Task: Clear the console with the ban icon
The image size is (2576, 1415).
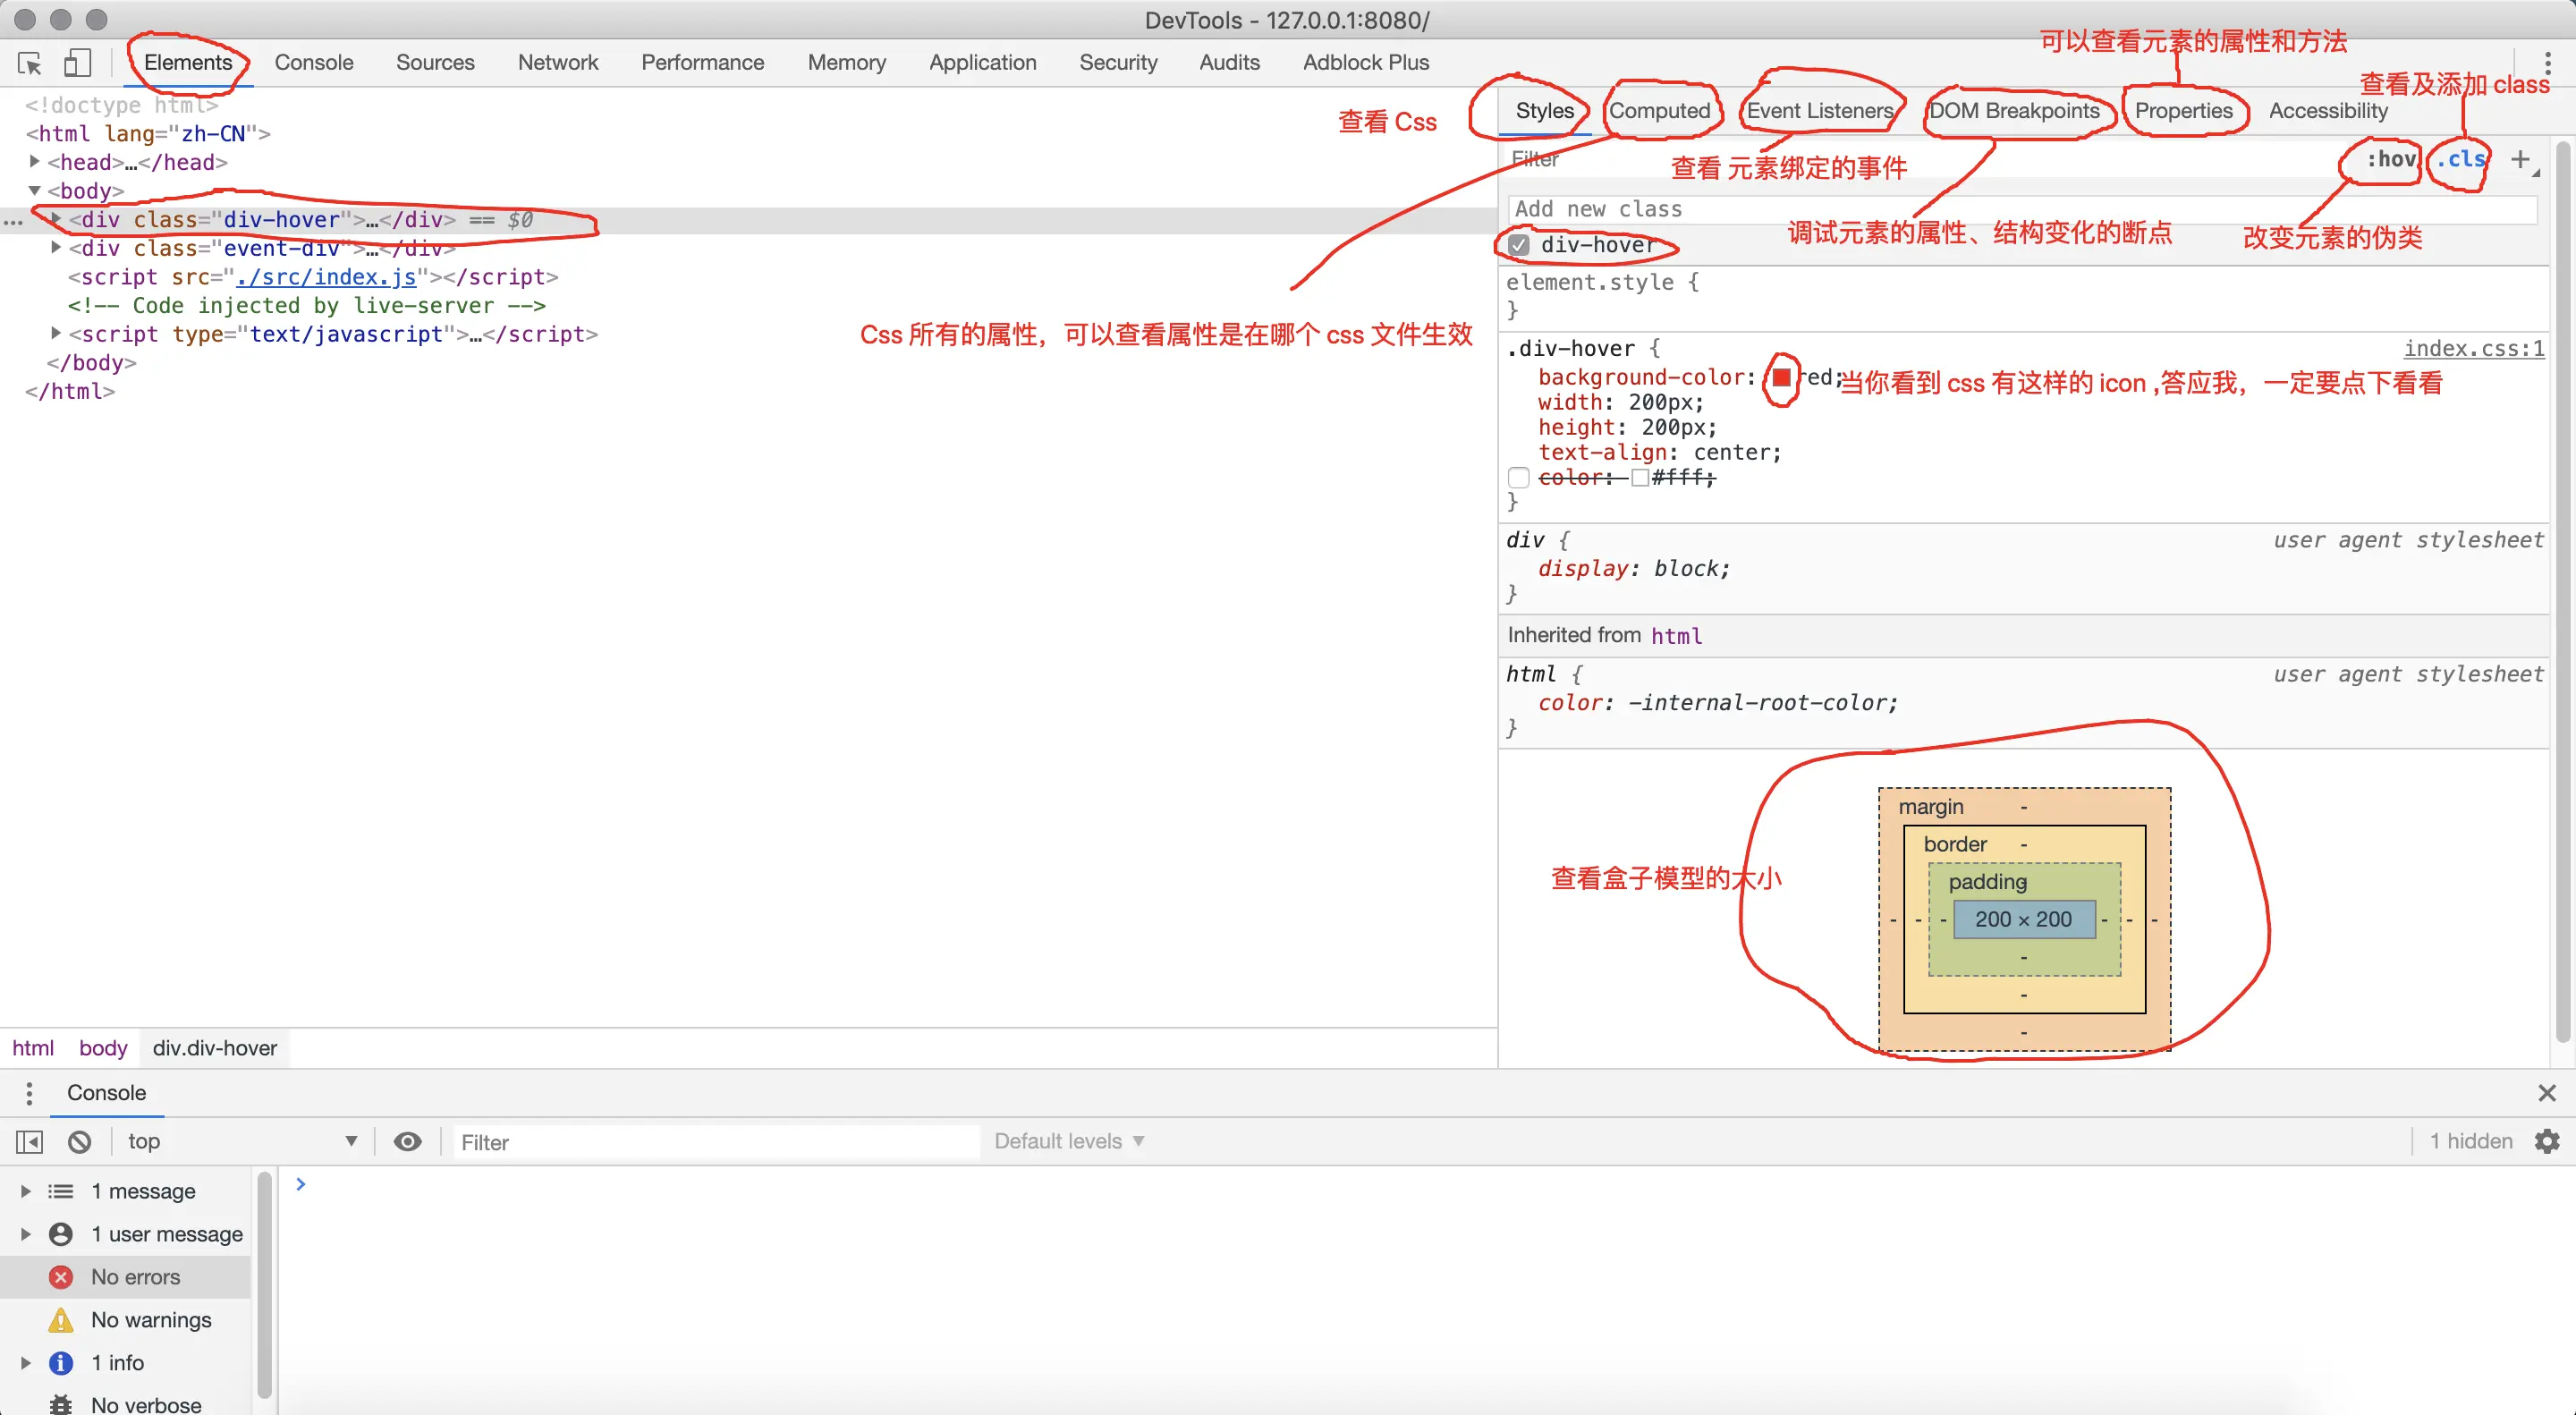Action: coord(80,1141)
